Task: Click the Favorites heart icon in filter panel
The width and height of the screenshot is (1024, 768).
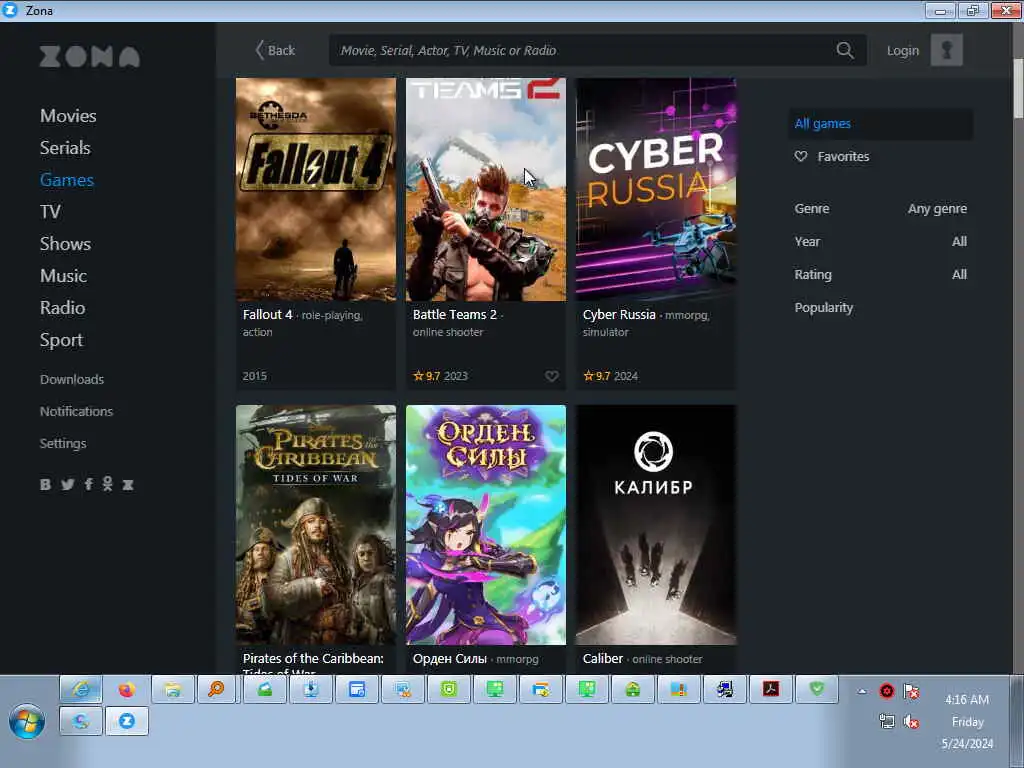Action: click(801, 157)
